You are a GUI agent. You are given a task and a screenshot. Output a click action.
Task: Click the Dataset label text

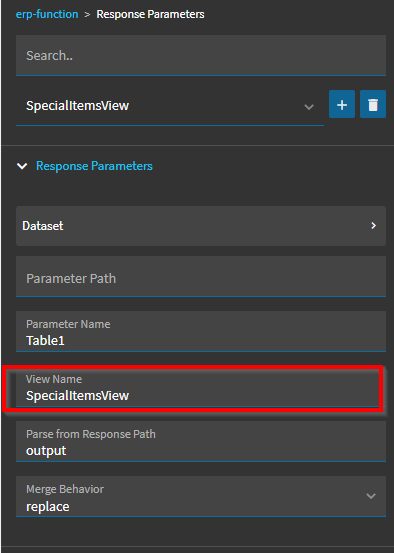[x=43, y=226]
